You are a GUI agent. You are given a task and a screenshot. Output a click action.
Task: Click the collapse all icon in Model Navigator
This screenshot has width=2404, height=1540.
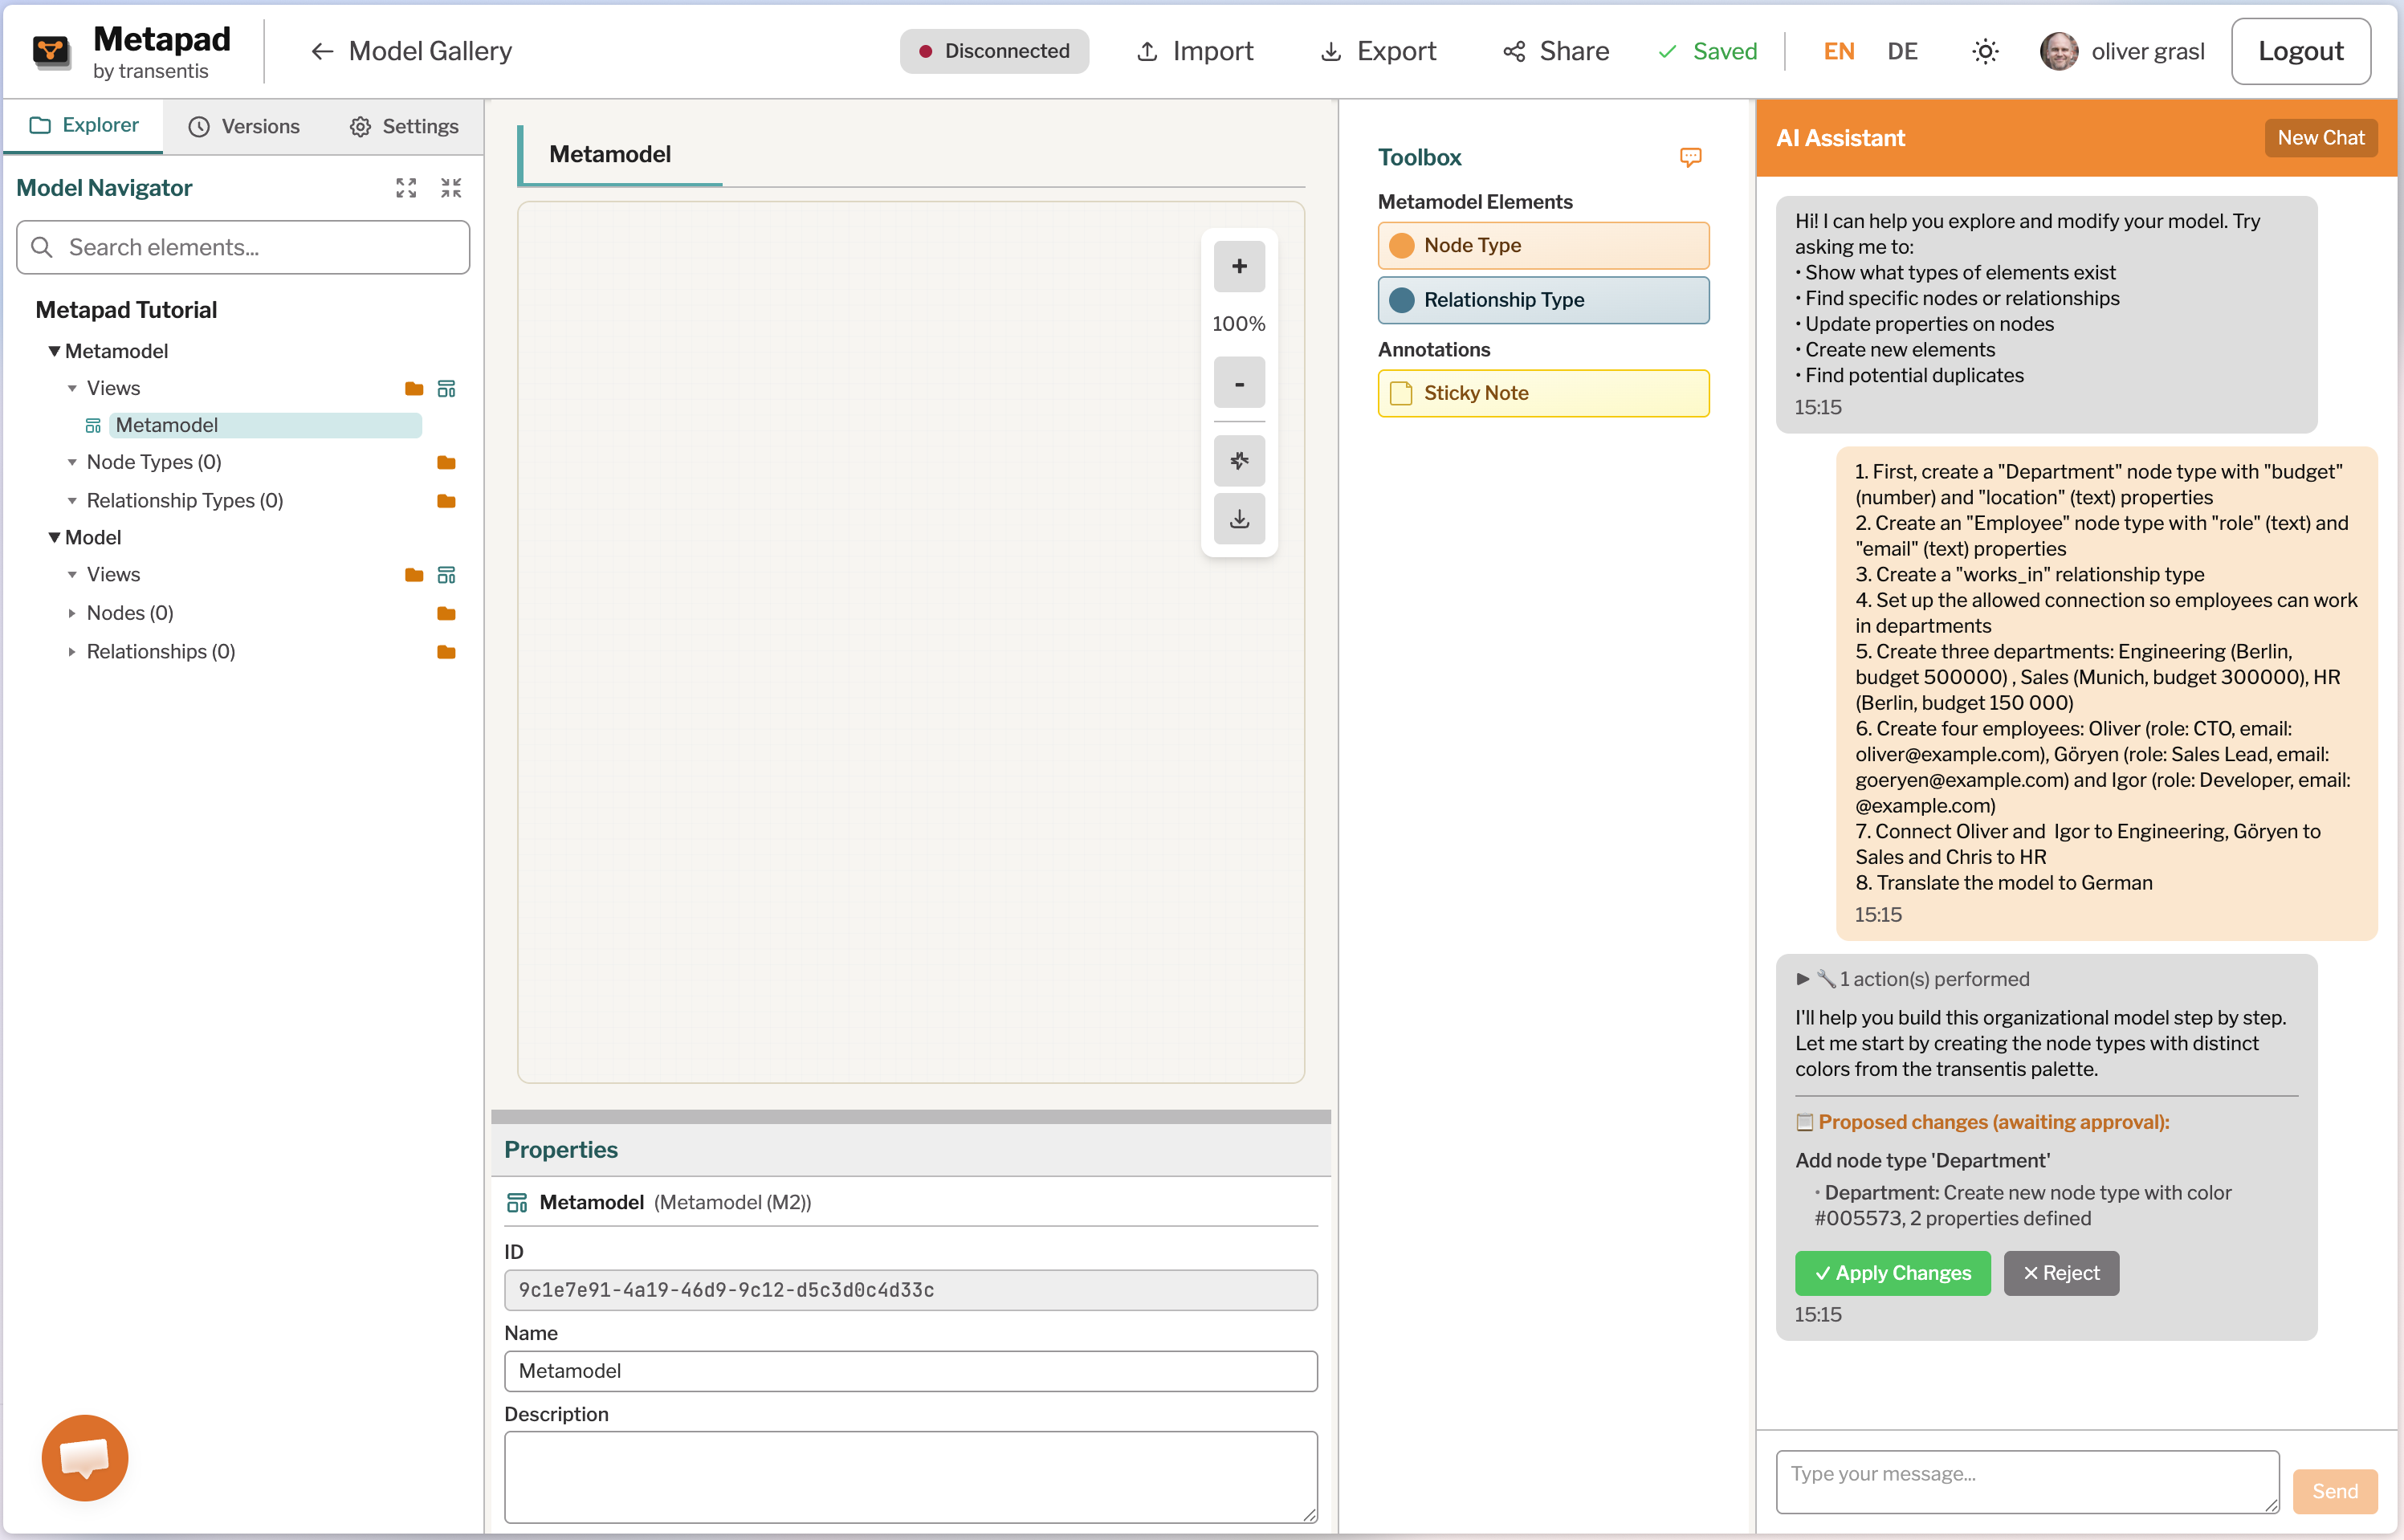451,188
